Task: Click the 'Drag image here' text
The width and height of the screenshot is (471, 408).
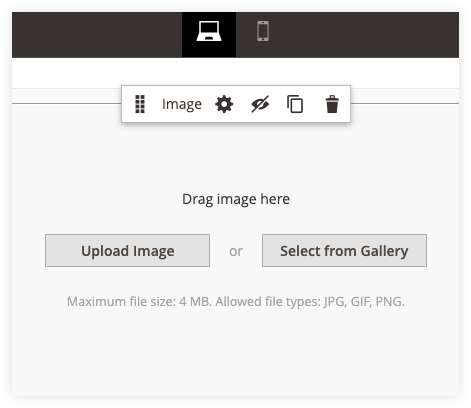Action: pyautogui.click(x=236, y=199)
